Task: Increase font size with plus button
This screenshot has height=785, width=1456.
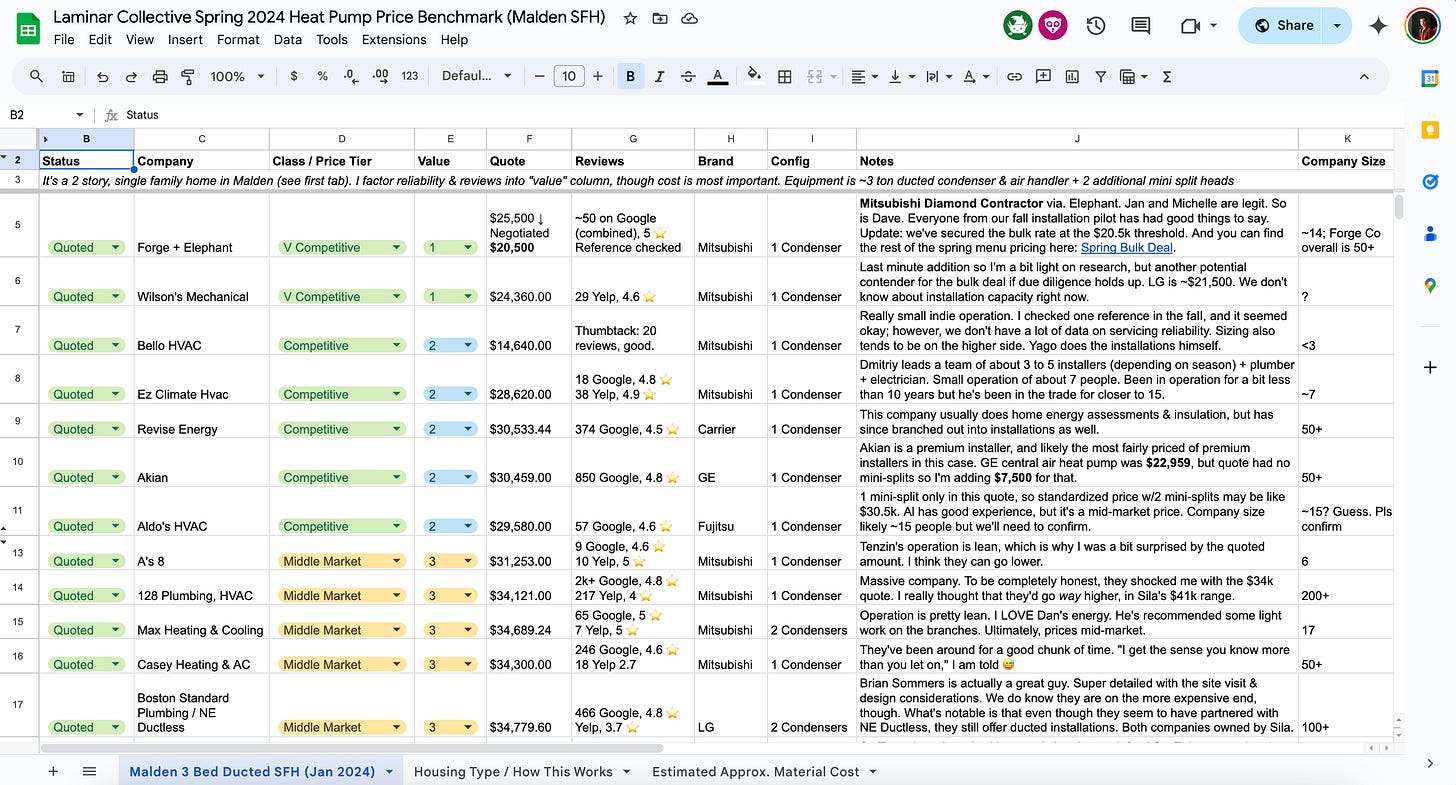Action: coord(598,76)
